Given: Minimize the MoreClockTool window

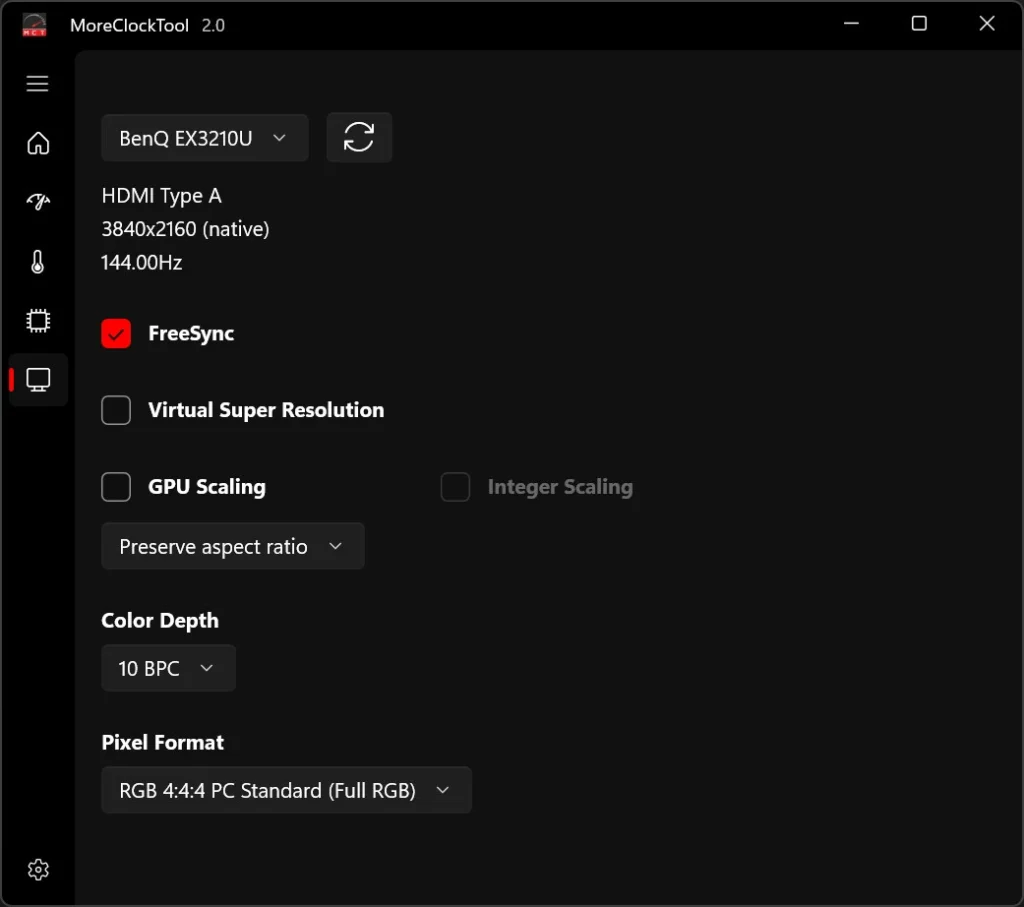Looking at the screenshot, I should click(x=851, y=24).
